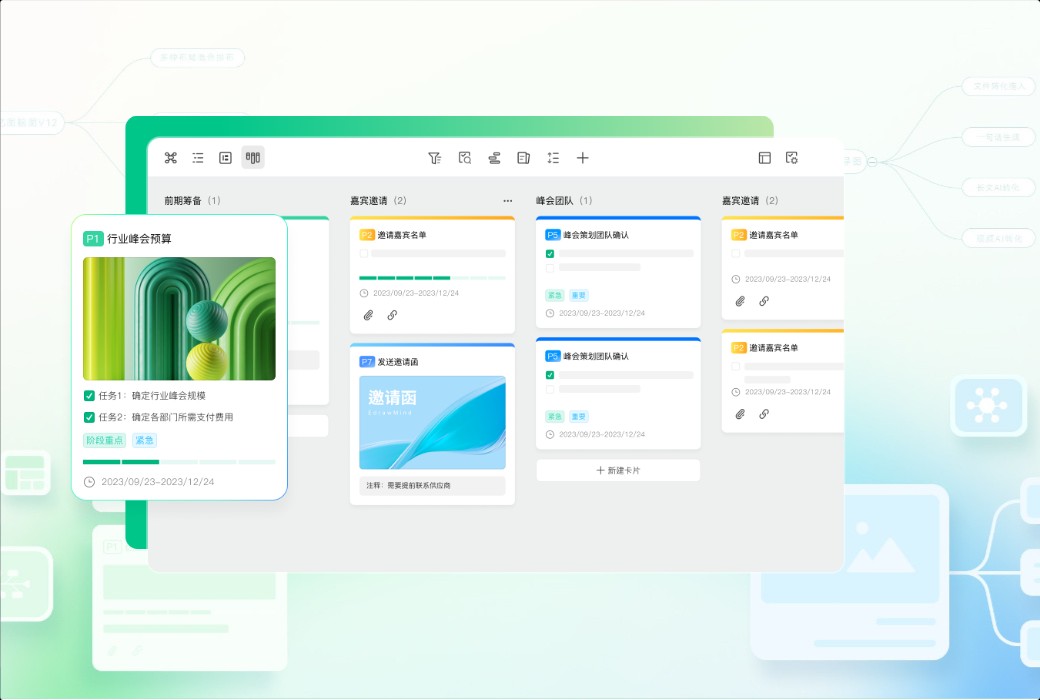
Task: Open the panel layout icon on the right
Action: (764, 157)
